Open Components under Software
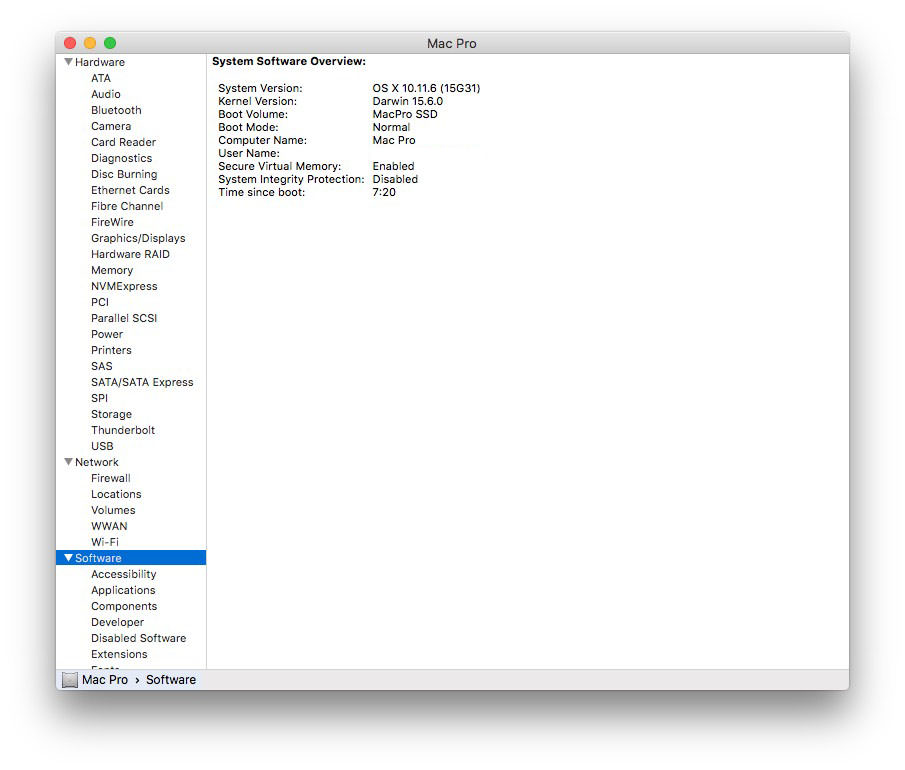This screenshot has height=770, width=905. click(124, 606)
